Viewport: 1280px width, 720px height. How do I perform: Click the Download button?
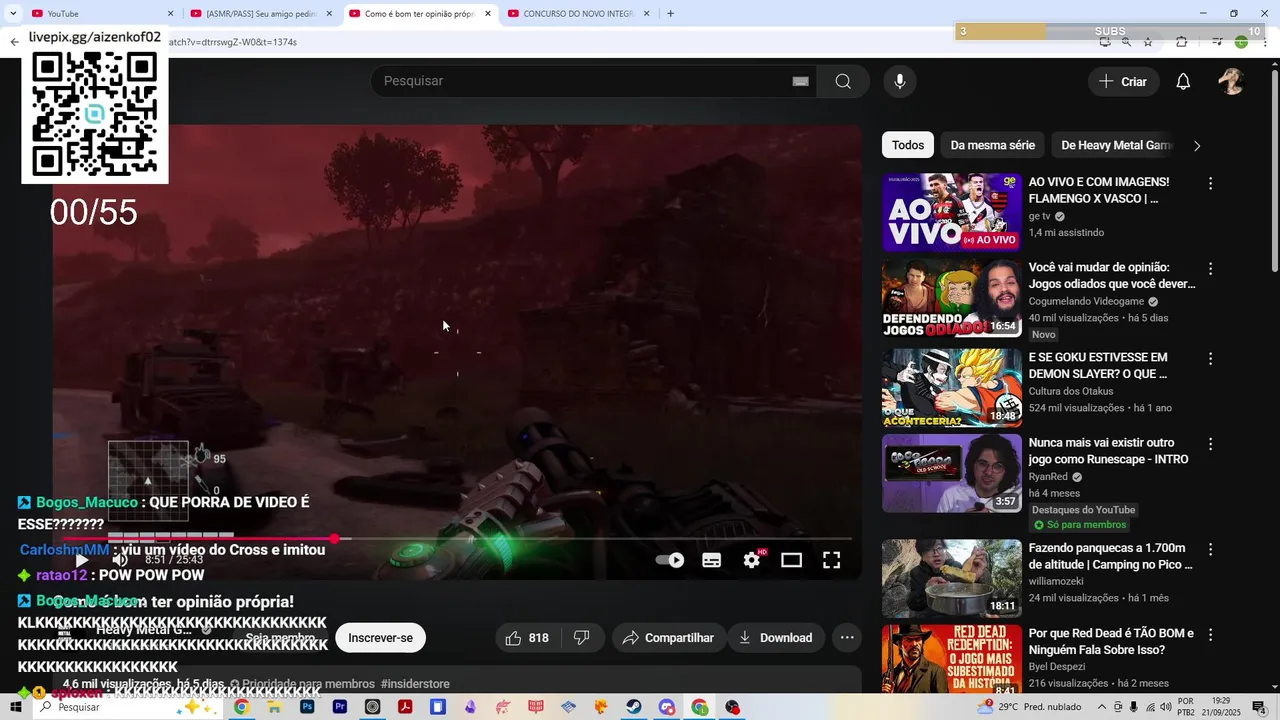point(775,638)
